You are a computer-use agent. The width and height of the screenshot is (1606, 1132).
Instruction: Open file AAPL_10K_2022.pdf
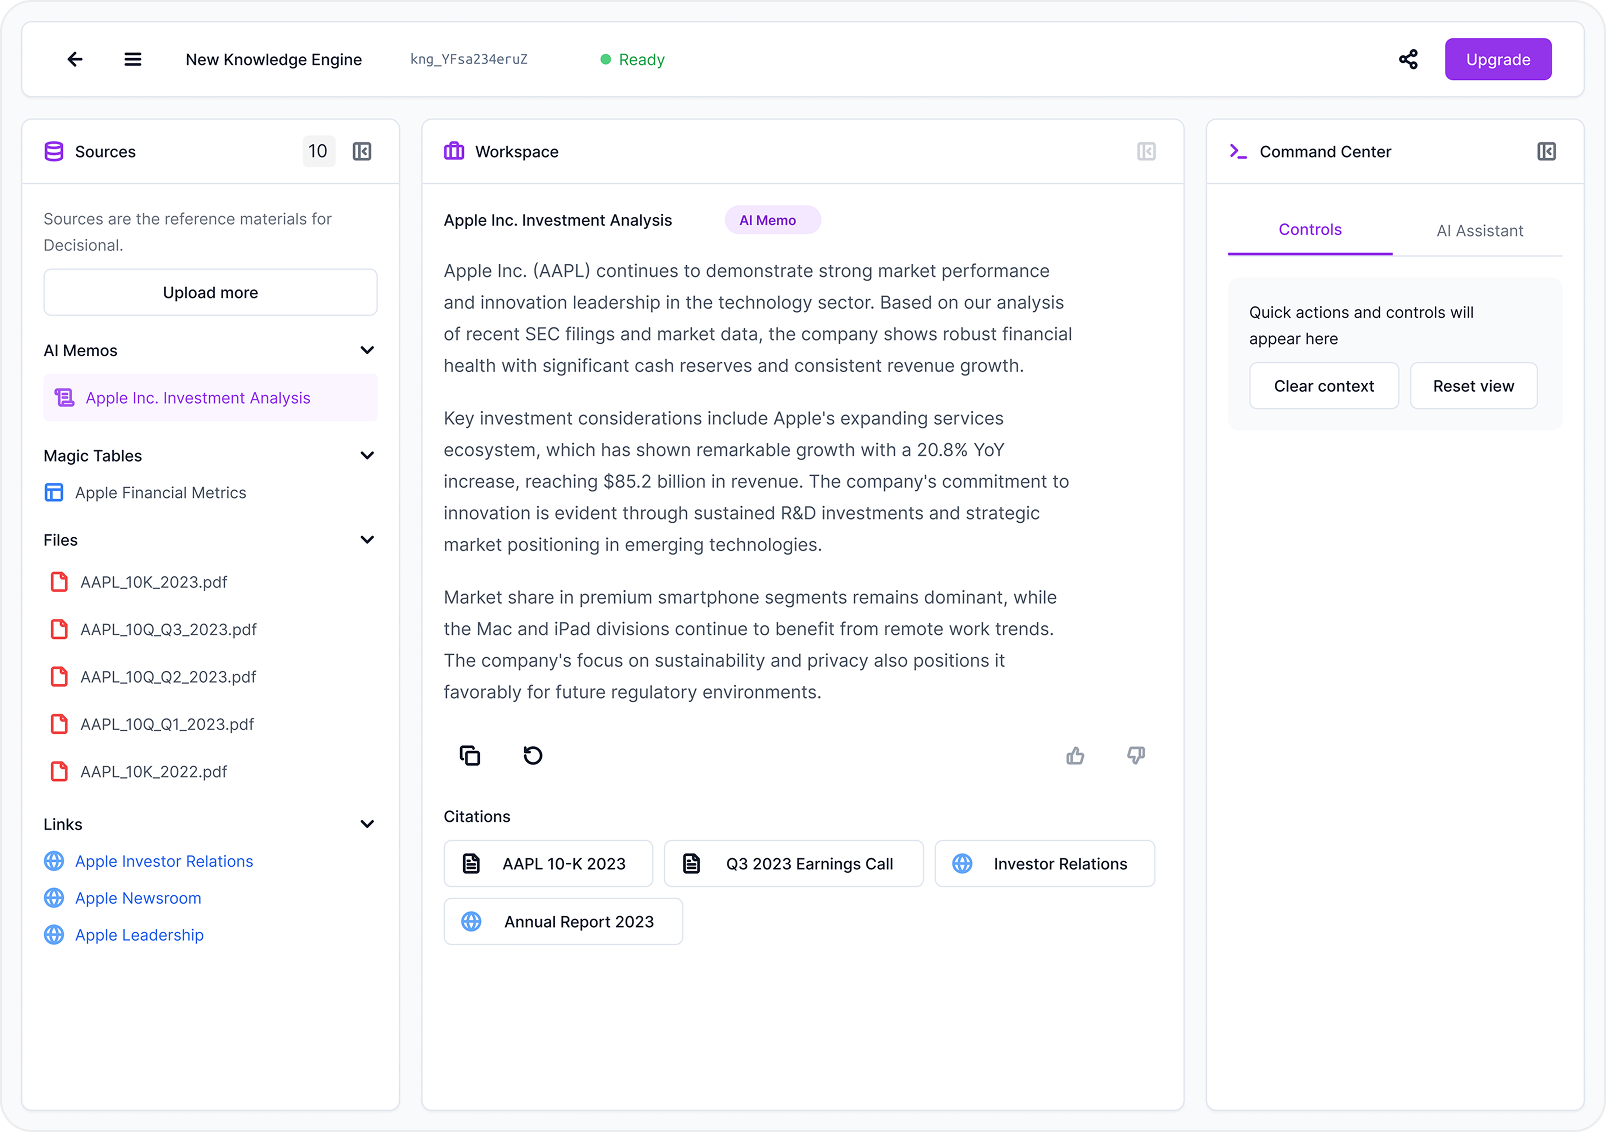pyautogui.click(x=154, y=772)
